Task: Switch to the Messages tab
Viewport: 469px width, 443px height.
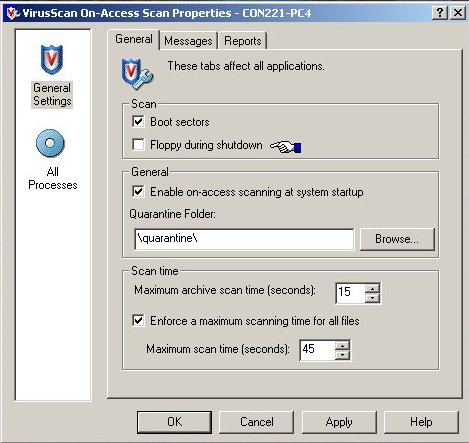Action: coord(188,41)
